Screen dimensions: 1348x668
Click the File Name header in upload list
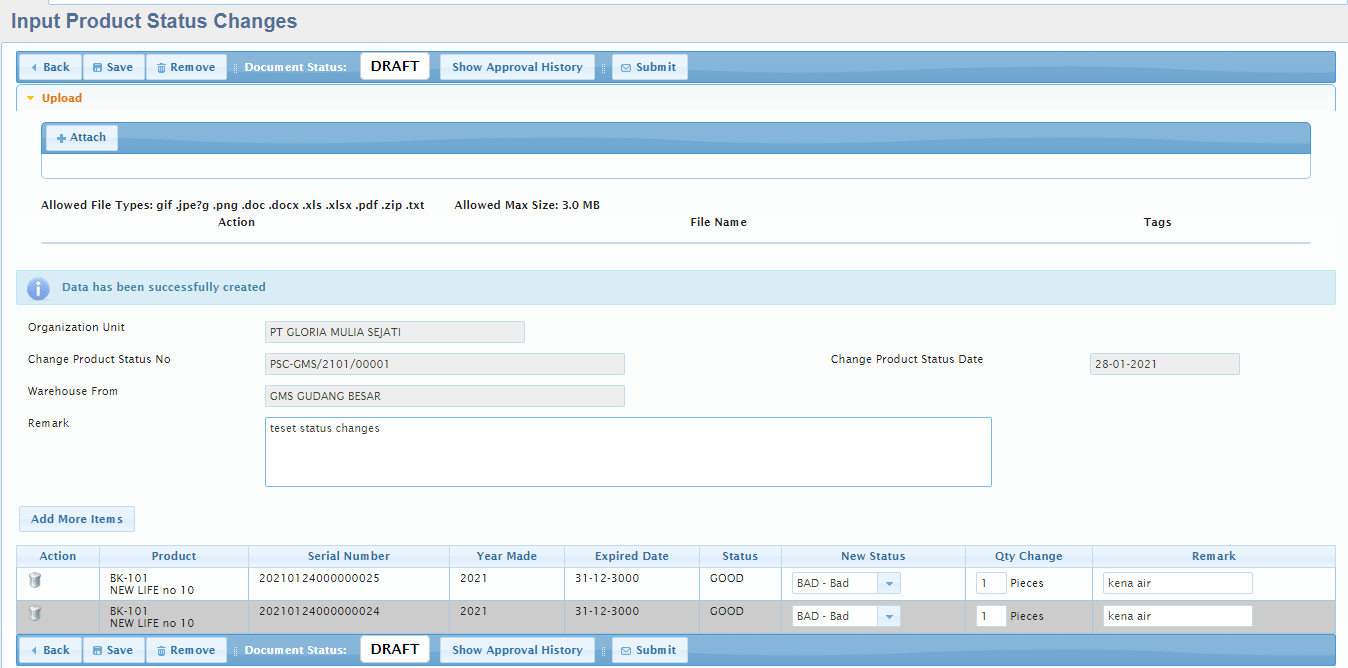[x=718, y=222]
